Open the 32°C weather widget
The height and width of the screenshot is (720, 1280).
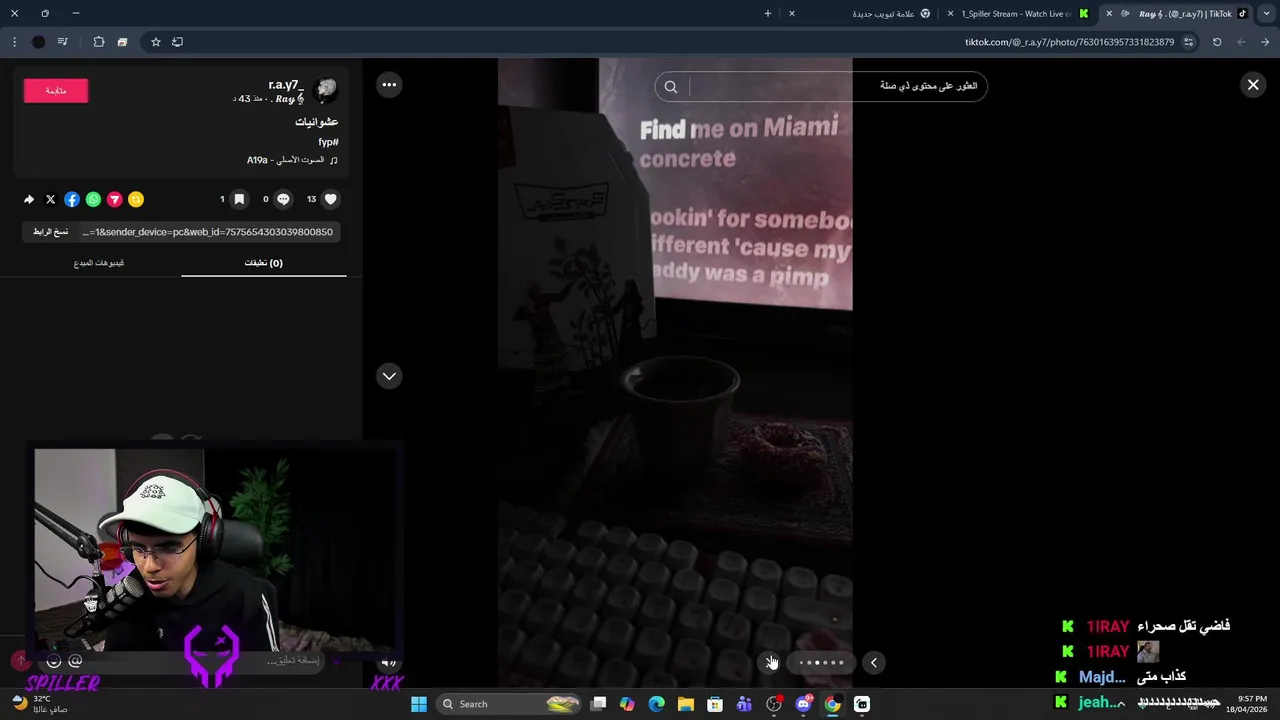point(38,704)
